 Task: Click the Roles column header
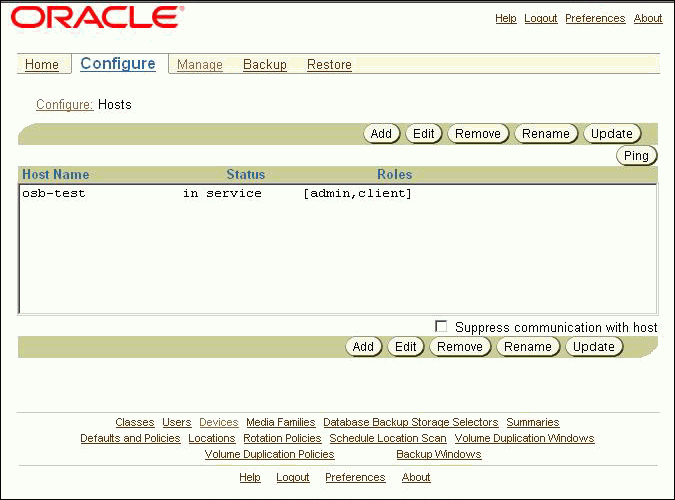pyautogui.click(x=395, y=174)
